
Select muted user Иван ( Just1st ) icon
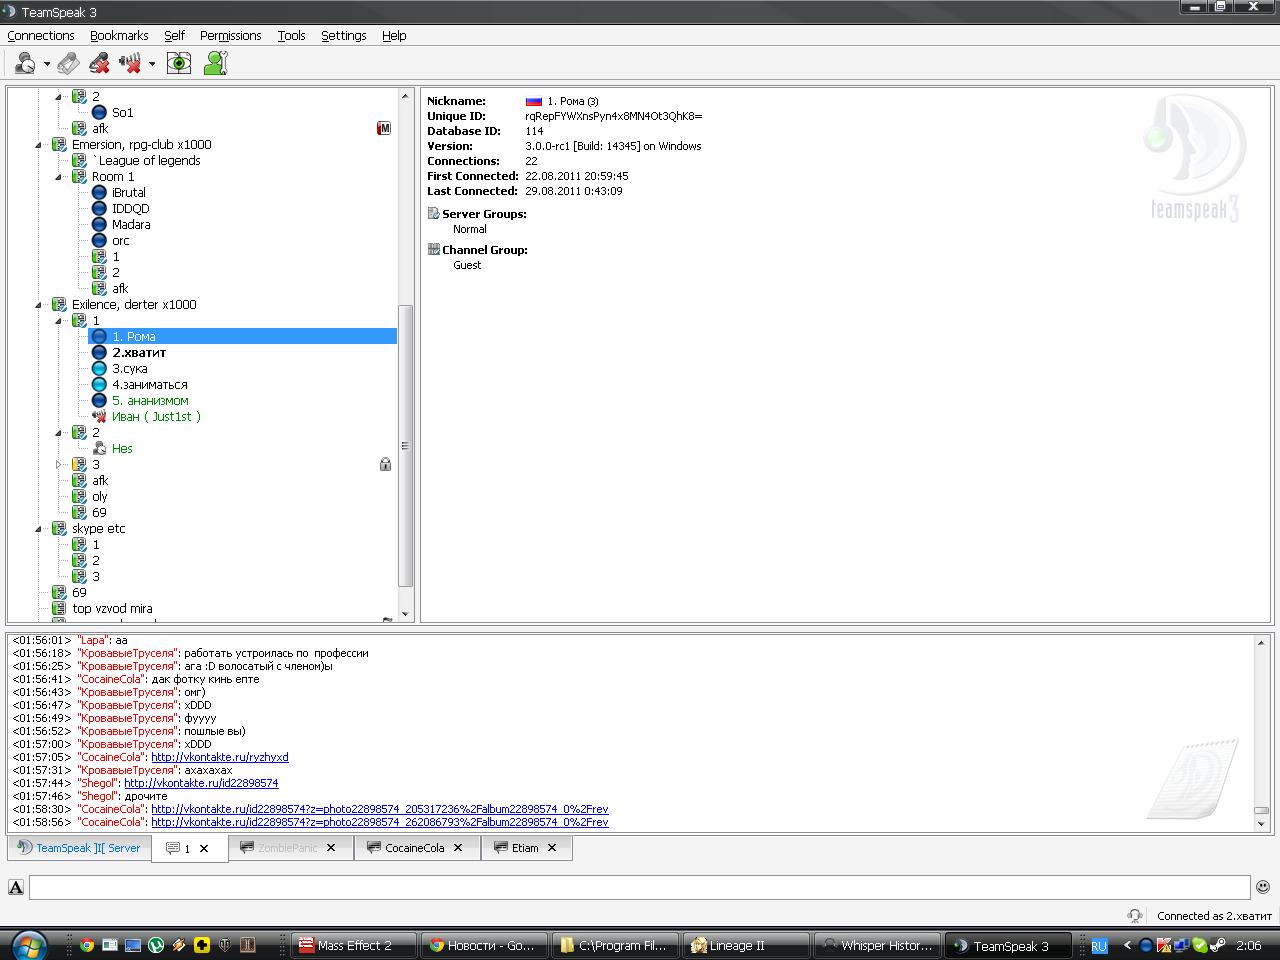(99, 417)
